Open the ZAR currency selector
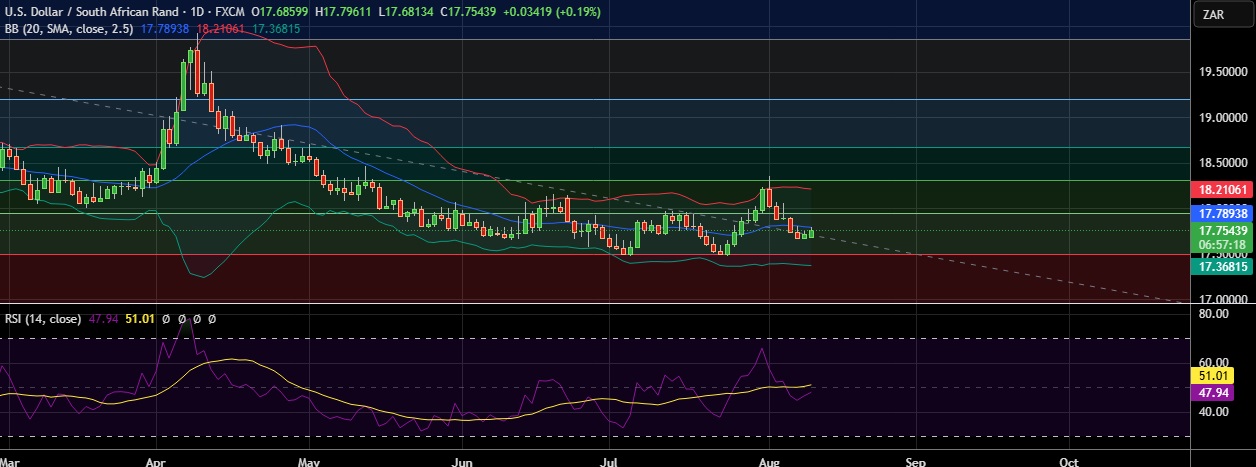 [x=1214, y=14]
